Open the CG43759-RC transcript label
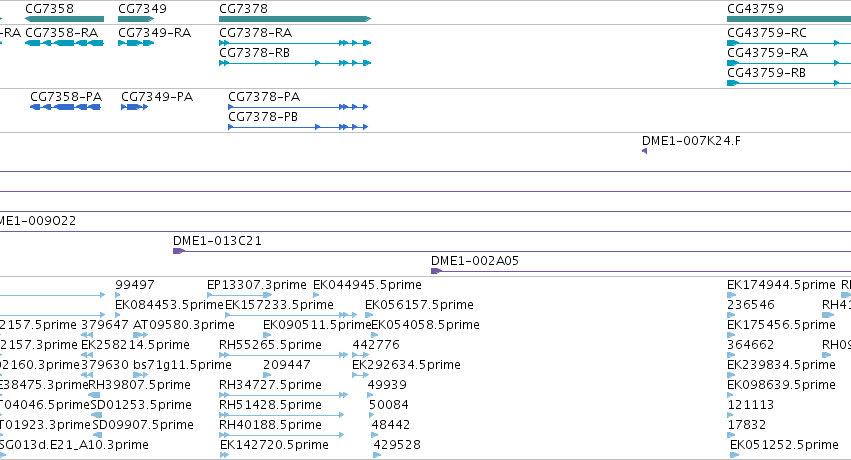This screenshot has width=851, height=460. 766,33
